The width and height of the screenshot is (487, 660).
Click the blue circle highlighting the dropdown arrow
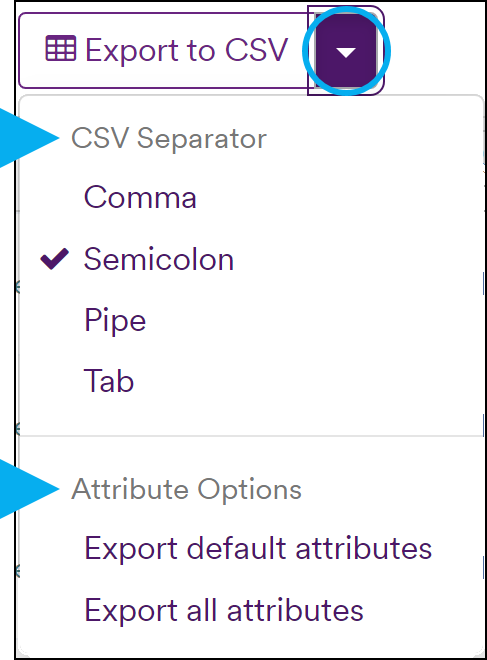(346, 51)
